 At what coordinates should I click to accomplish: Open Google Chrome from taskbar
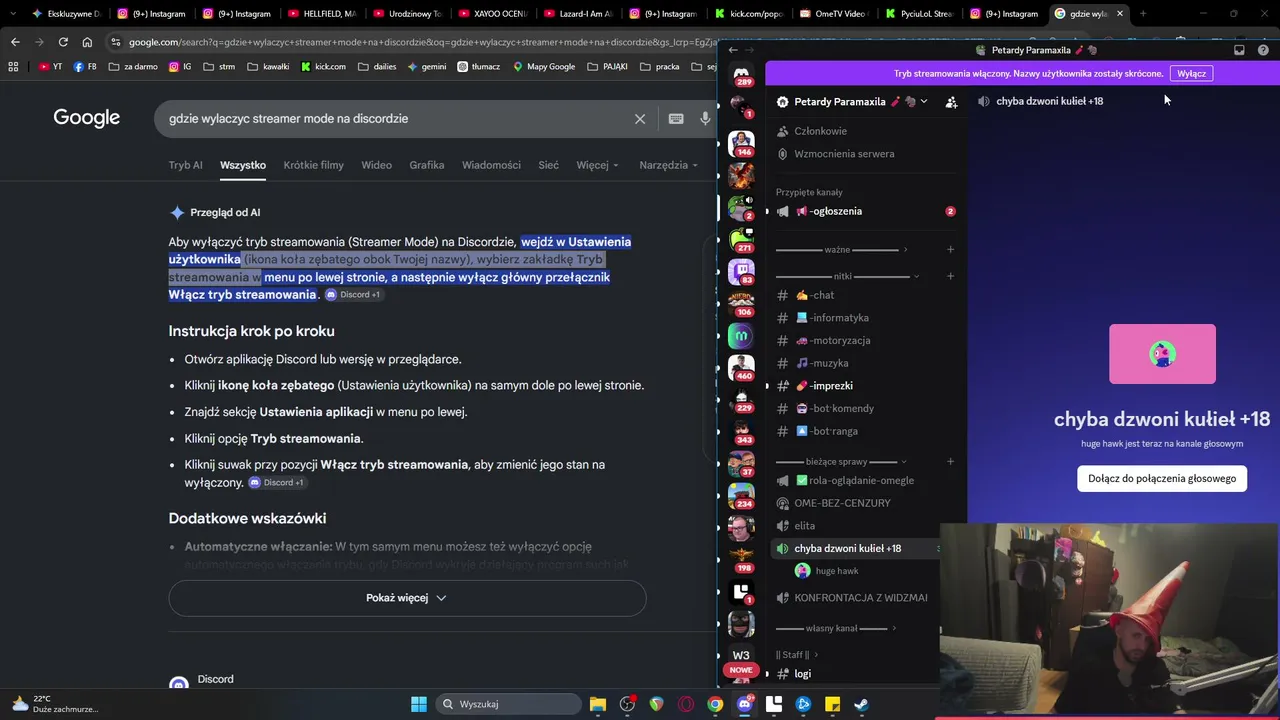[715, 704]
